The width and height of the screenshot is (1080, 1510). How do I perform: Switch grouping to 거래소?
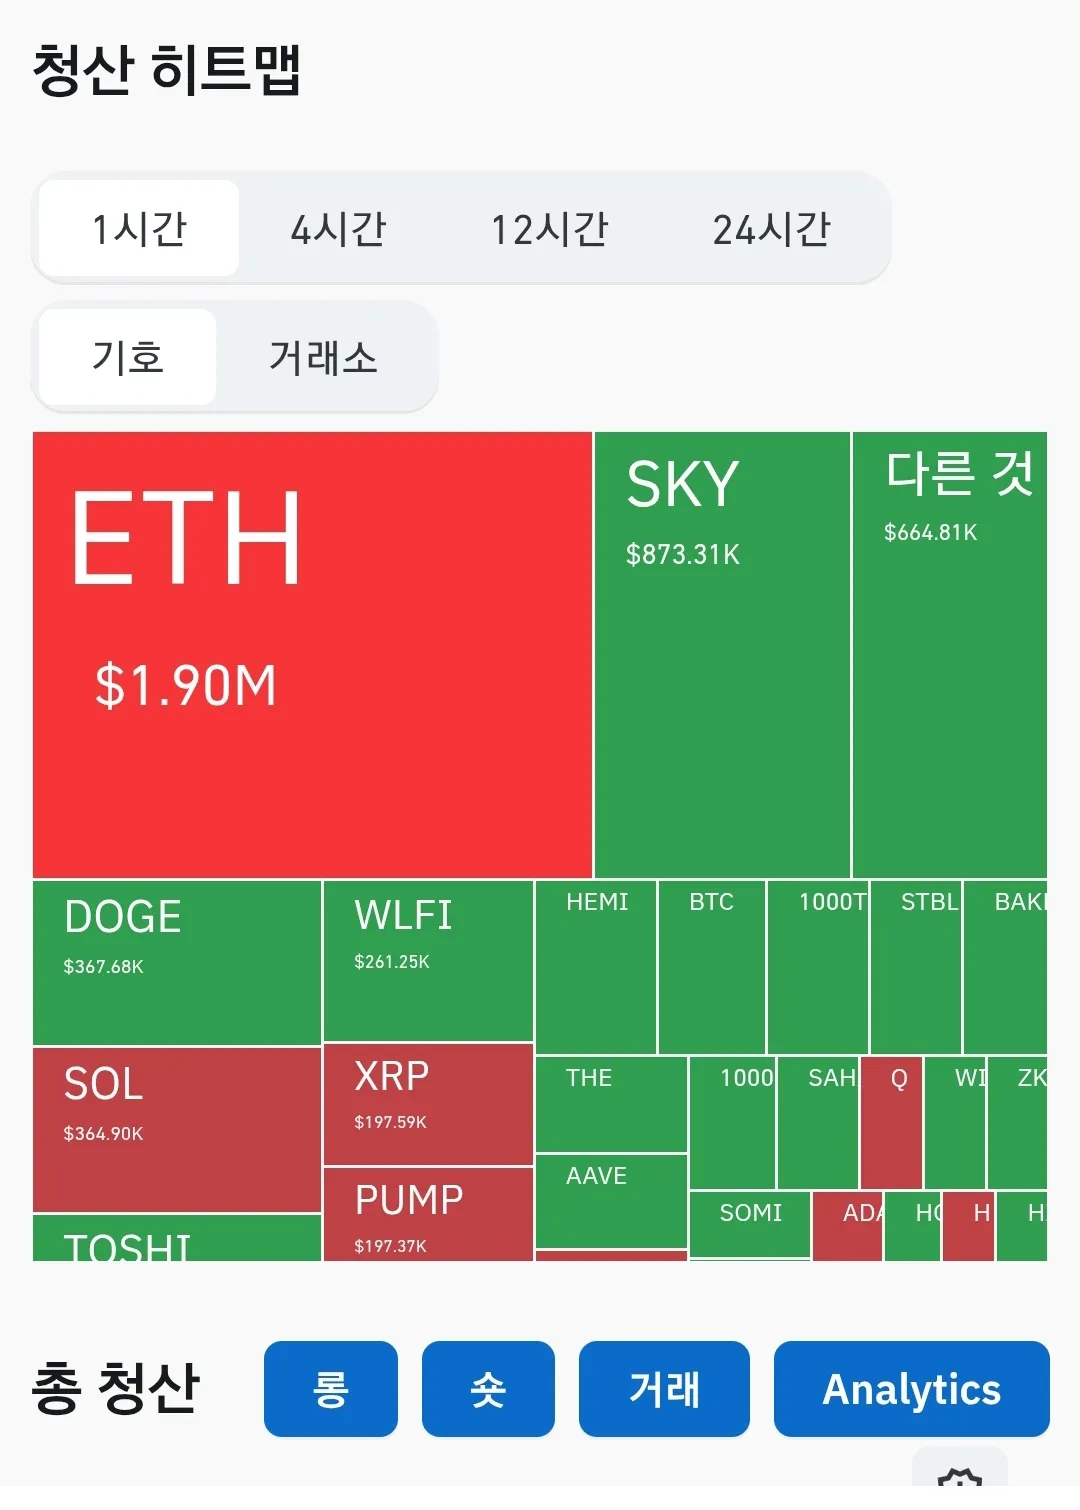click(323, 358)
